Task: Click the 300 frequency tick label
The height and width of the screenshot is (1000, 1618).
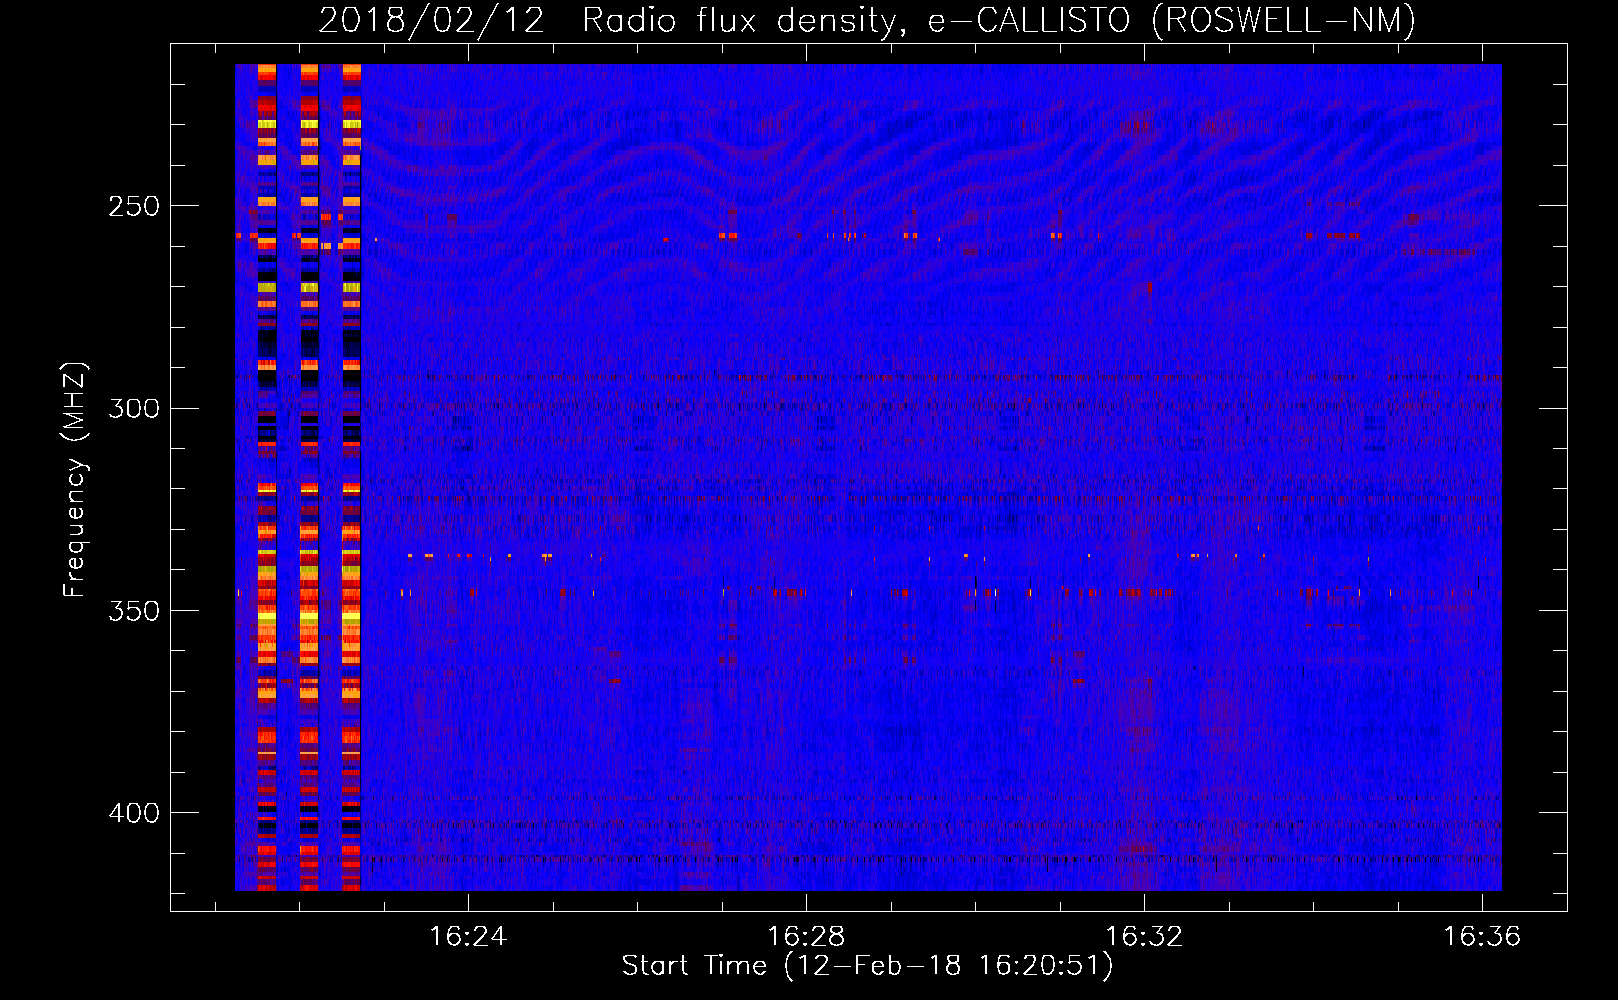Action: coord(133,408)
